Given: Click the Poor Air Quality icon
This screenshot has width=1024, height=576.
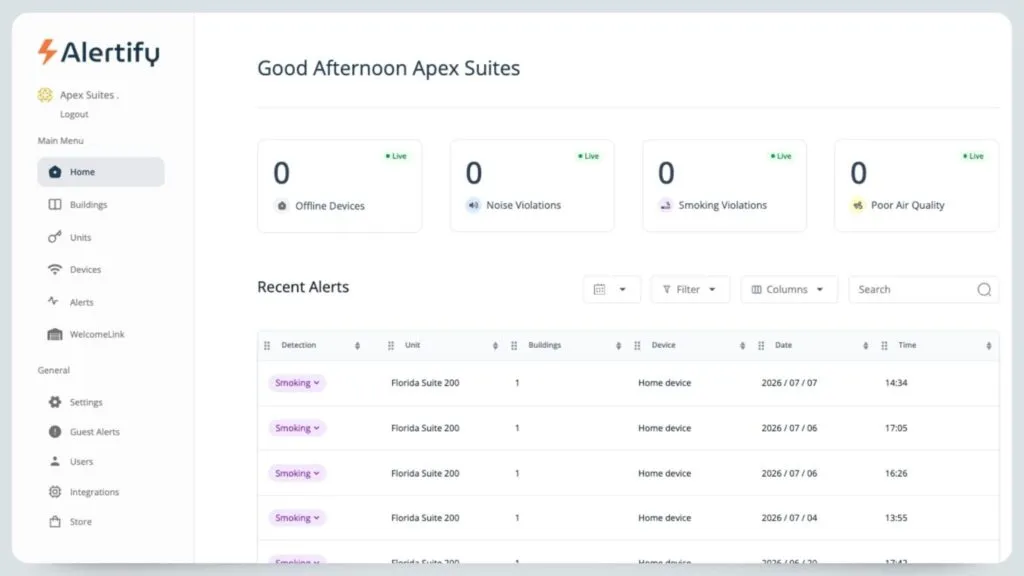Looking at the screenshot, I should 857,205.
